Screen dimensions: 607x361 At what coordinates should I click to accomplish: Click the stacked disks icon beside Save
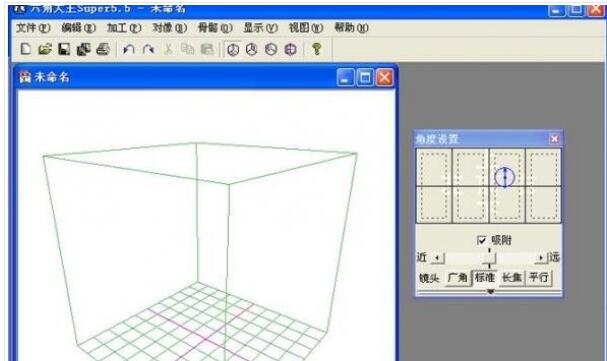84,49
